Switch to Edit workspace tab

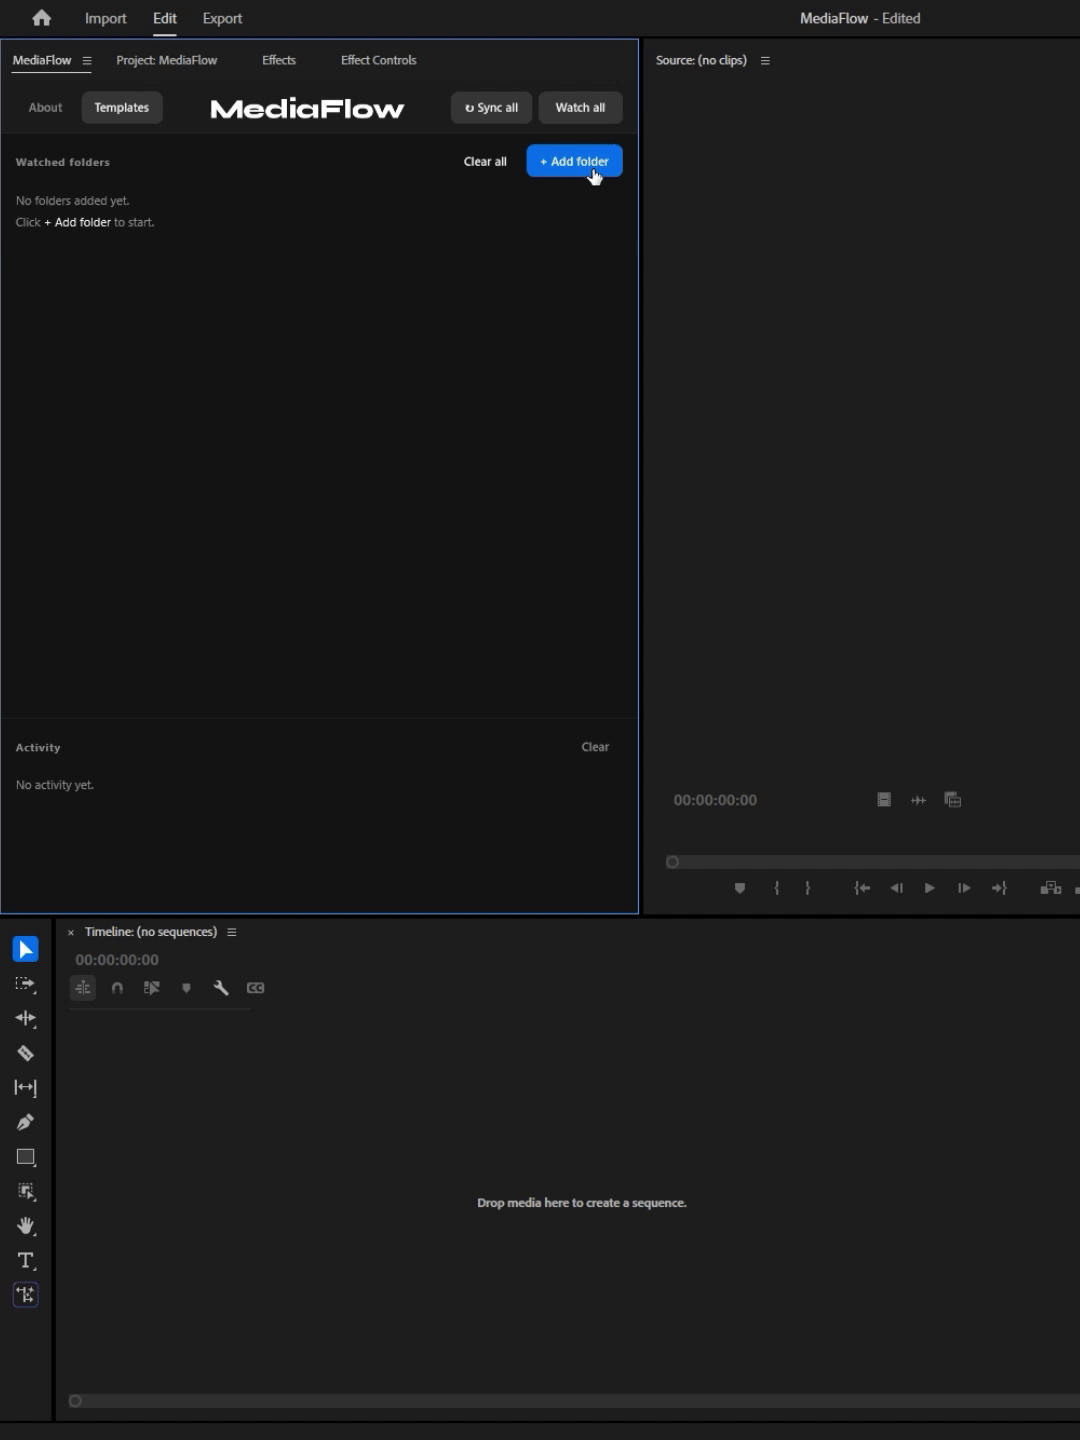[x=165, y=18]
